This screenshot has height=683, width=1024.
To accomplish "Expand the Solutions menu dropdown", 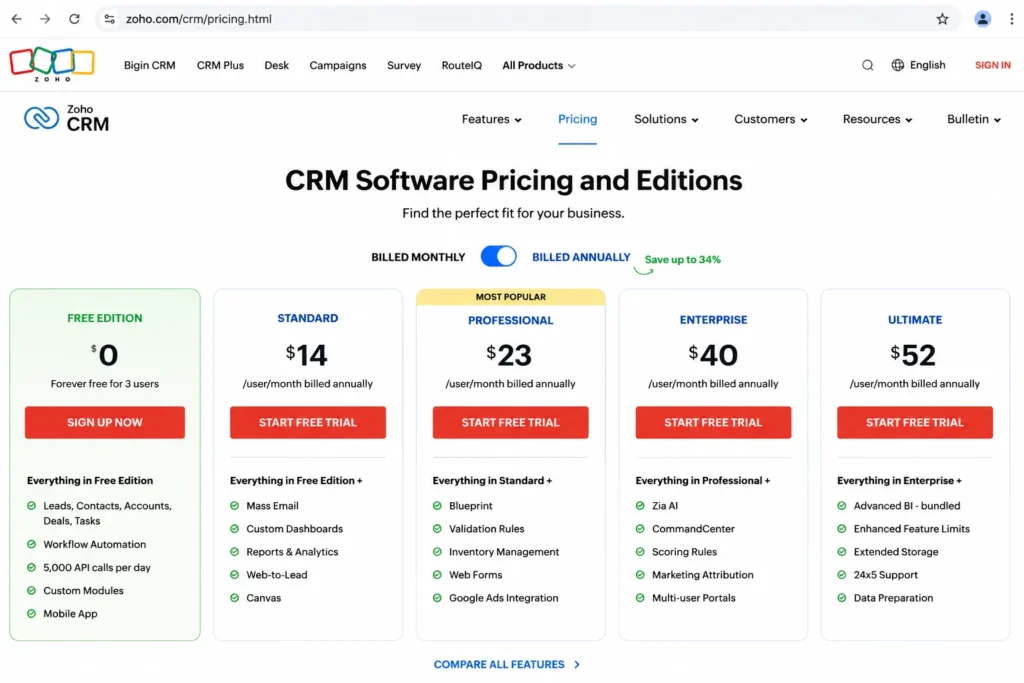I will tap(666, 119).
